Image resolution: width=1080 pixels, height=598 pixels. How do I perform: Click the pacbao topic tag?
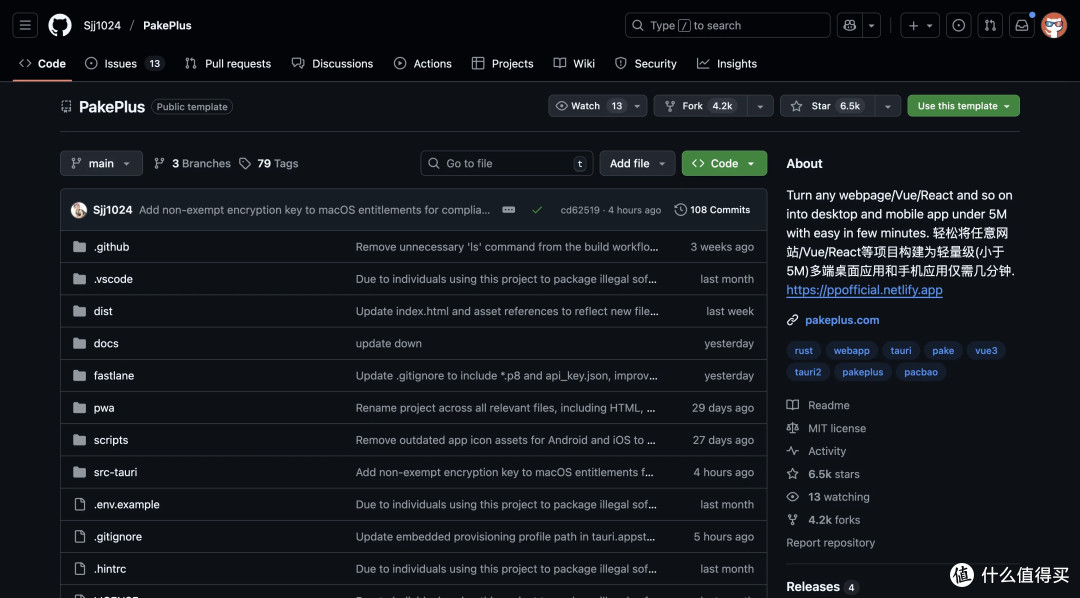921,372
